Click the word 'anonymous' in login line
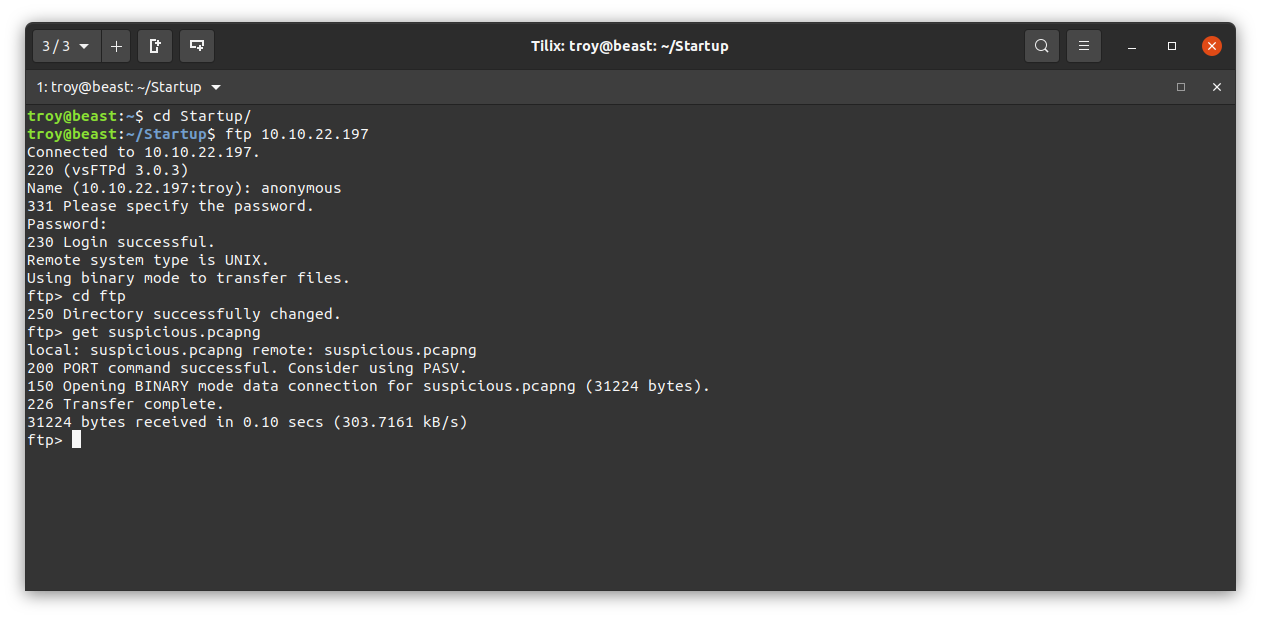This screenshot has height=619, width=1261. point(301,188)
